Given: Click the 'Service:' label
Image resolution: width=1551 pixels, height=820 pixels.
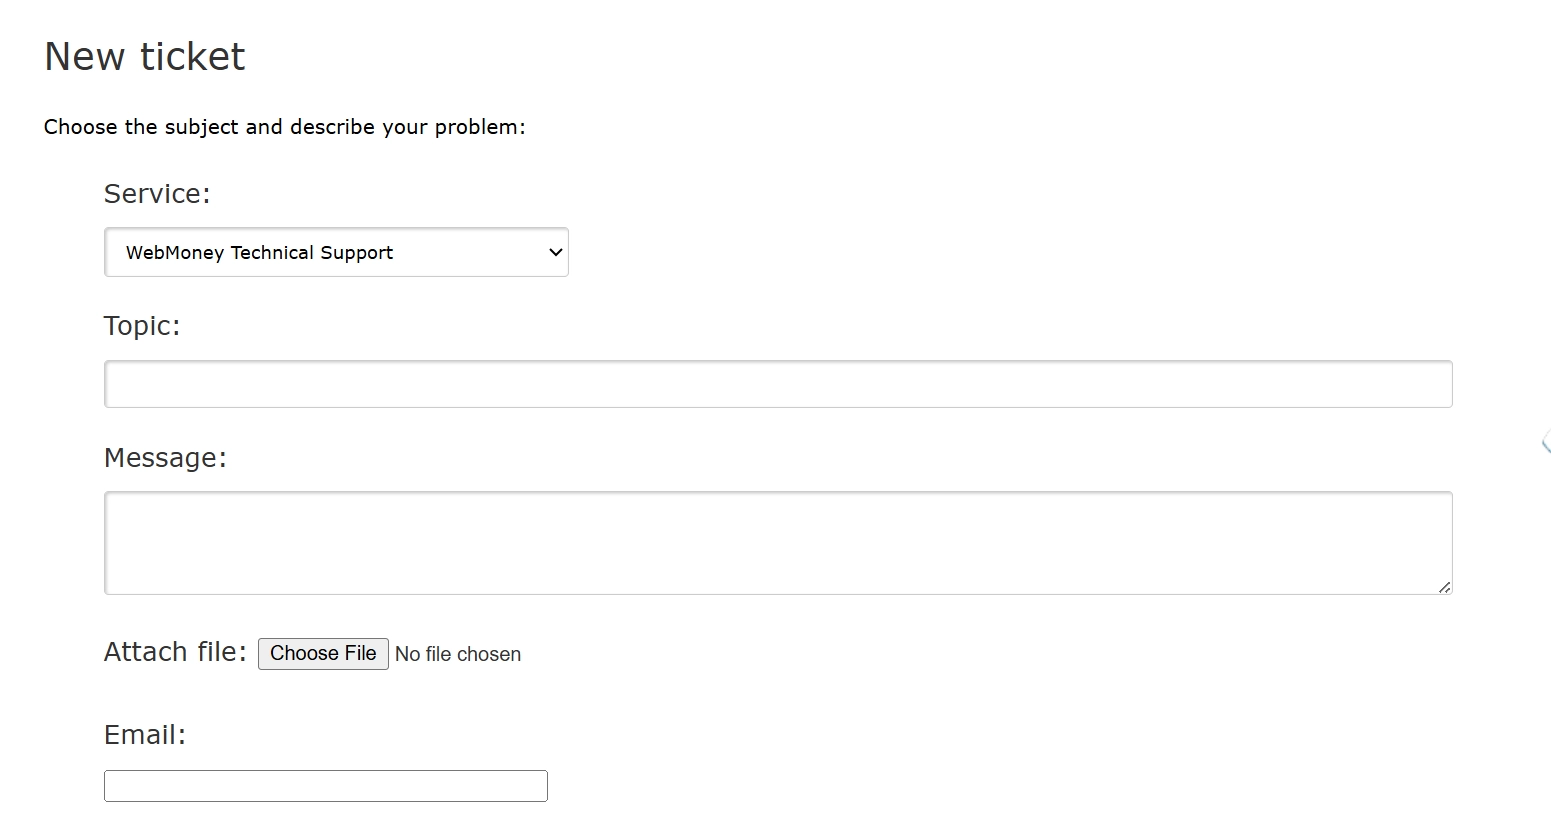Looking at the screenshot, I should pos(157,194).
